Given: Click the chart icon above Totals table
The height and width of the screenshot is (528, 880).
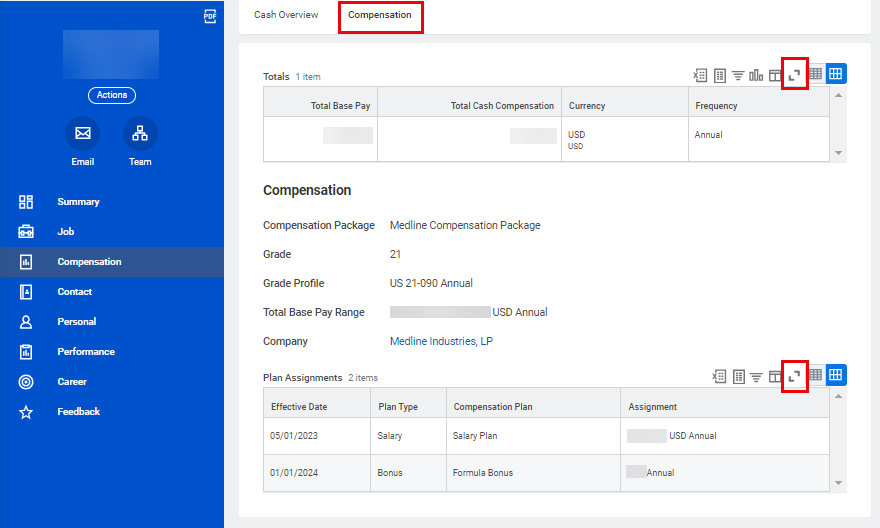Looking at the screenshot, I should [x=756, y=75].
